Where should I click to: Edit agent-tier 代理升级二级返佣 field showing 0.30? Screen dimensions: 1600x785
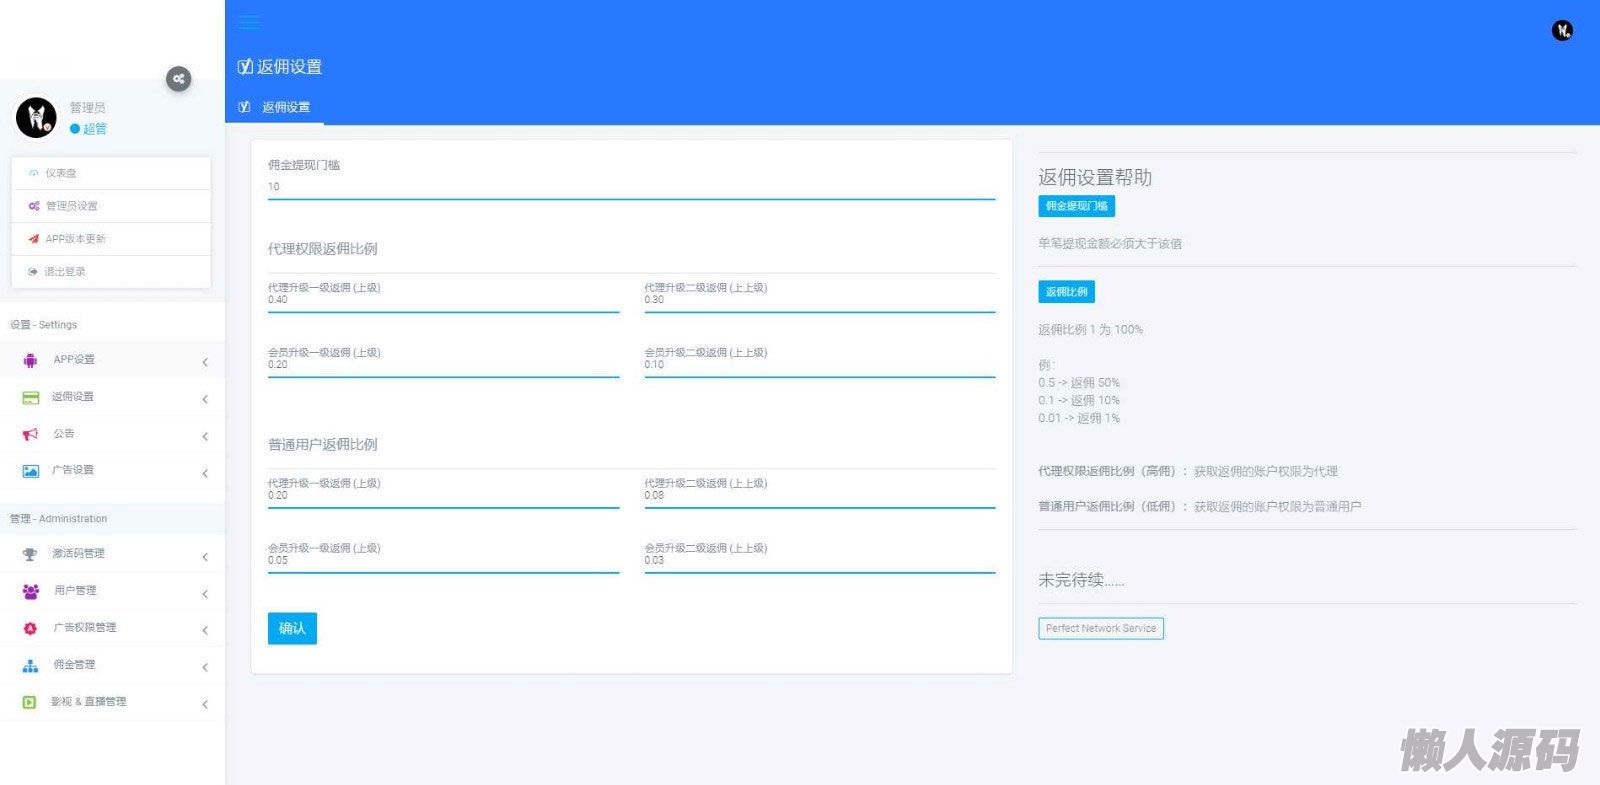pyautogui.click(x=820, y=301)
